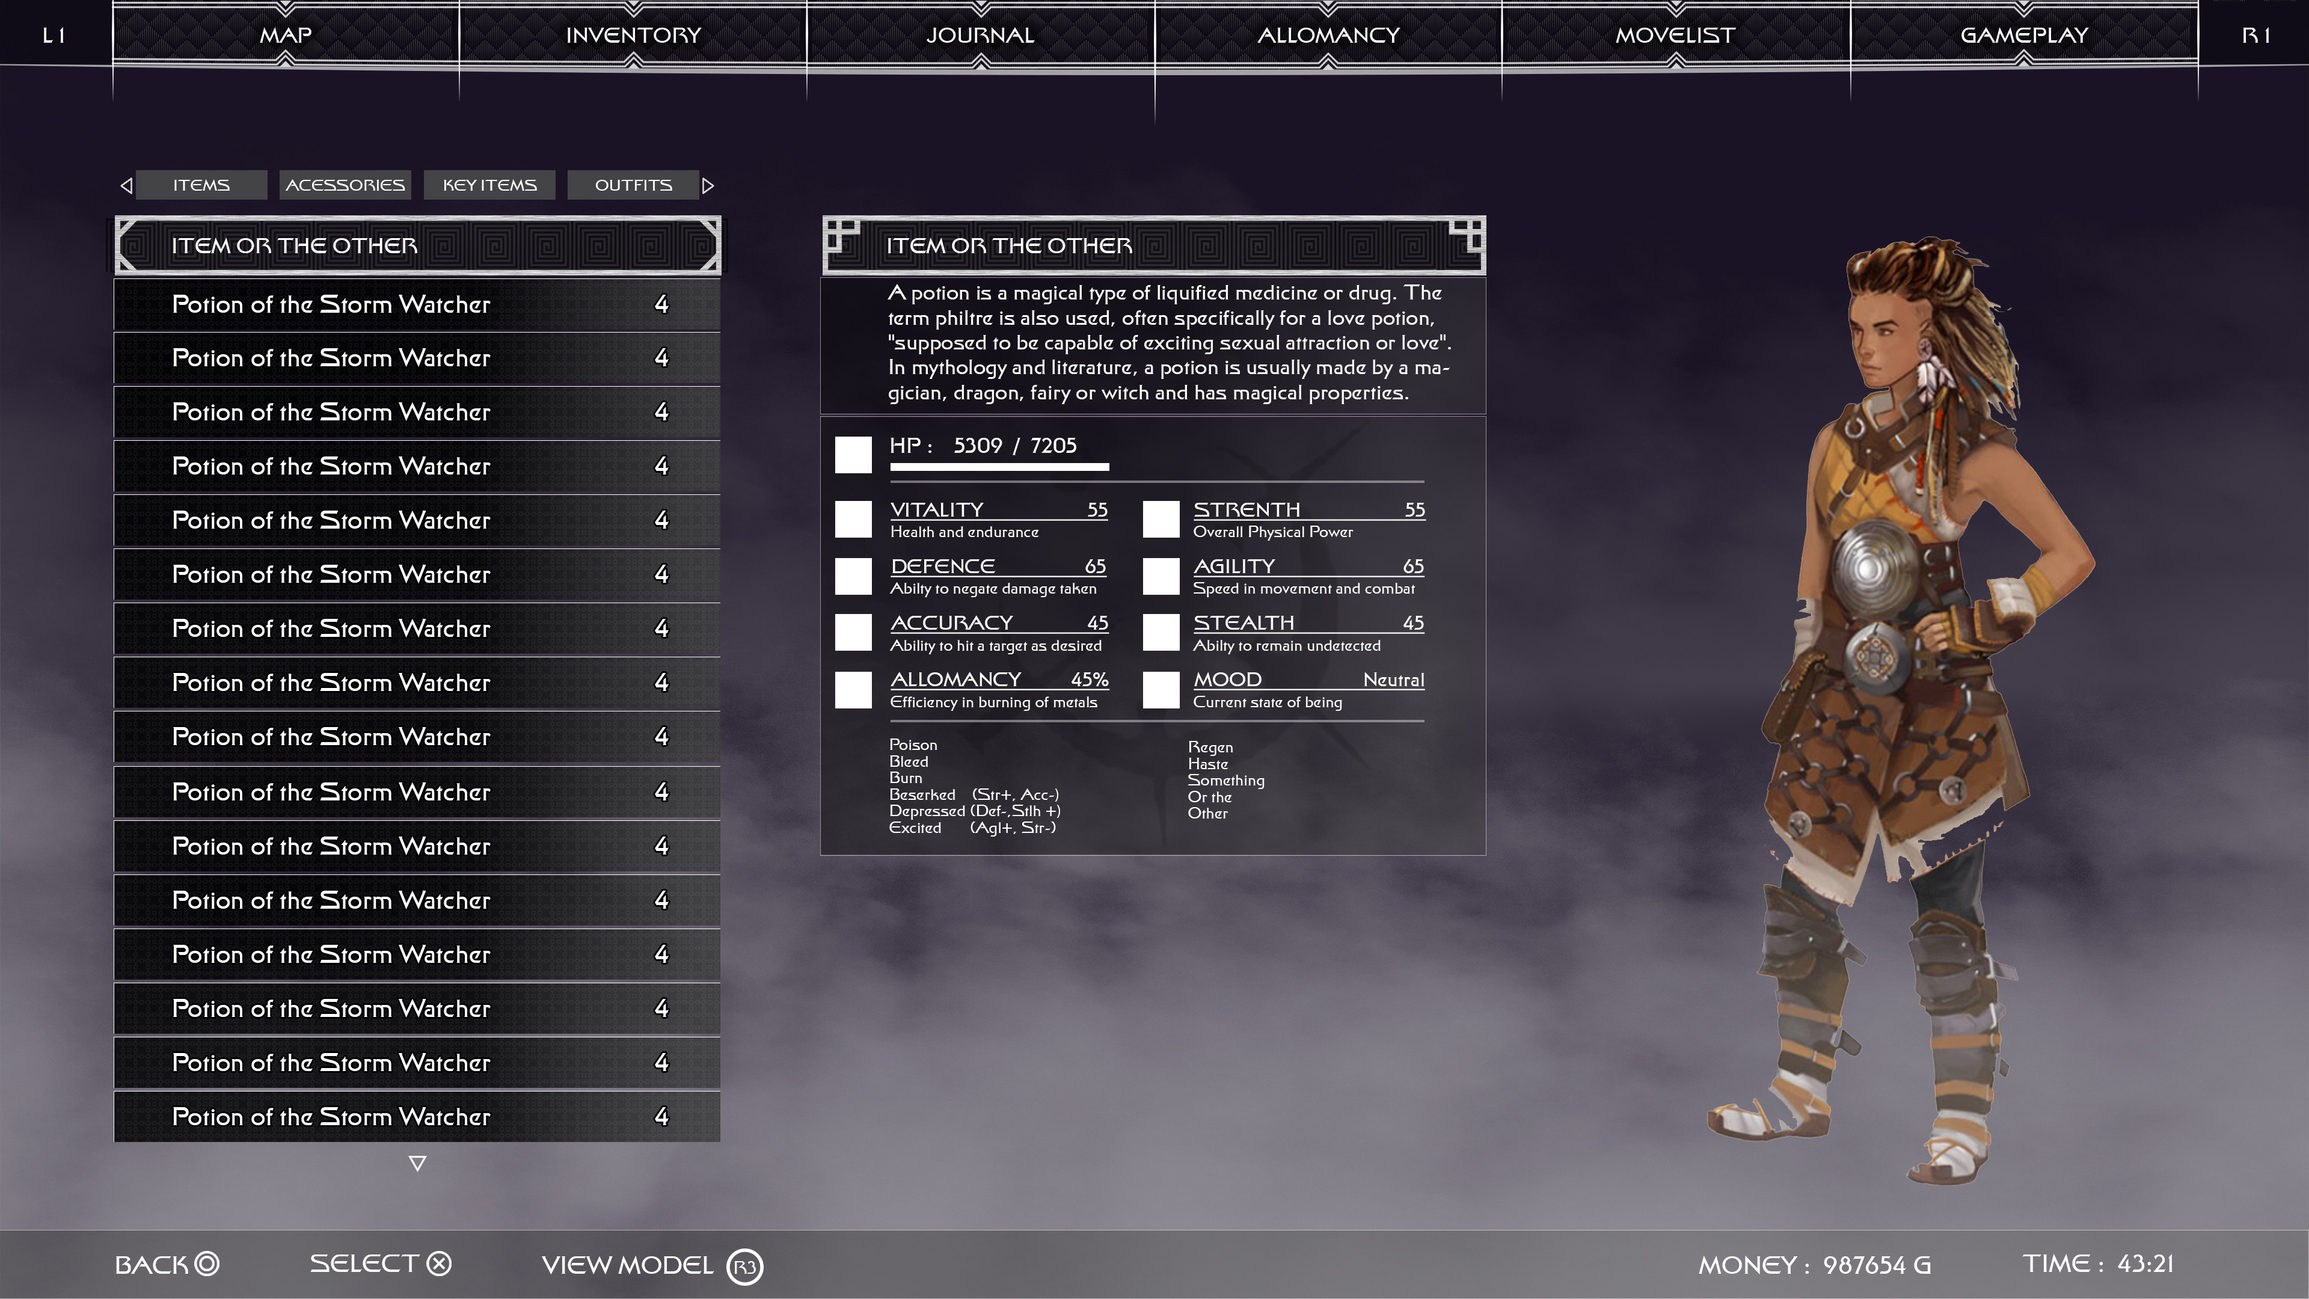
Task: Click the MONEY : 987654 G readout
Action: pyautogui.click(x=1814, y=1265)
